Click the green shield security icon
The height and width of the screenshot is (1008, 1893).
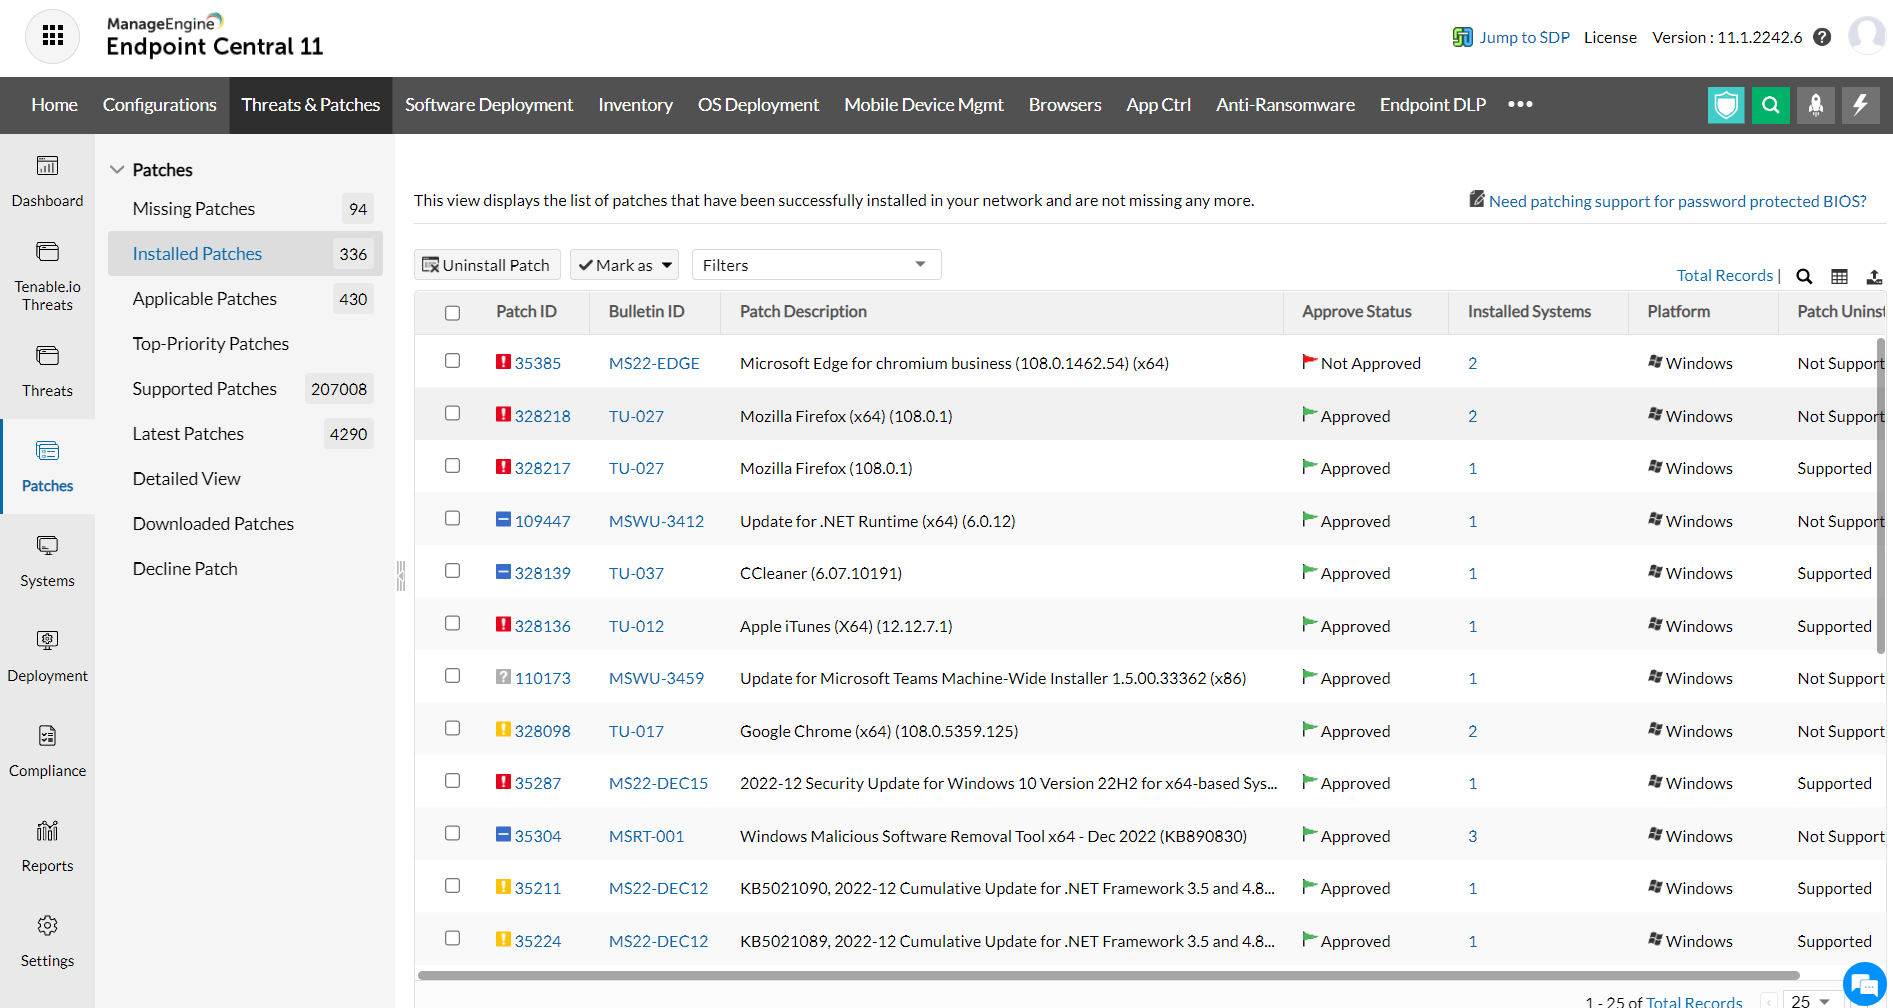1726,105
